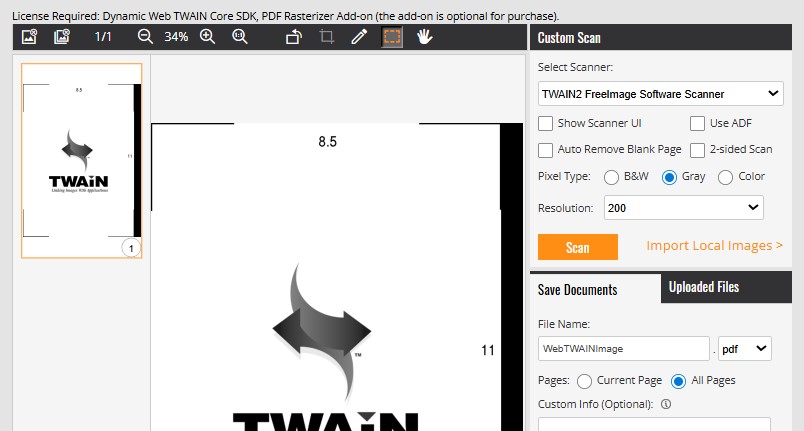Viewport: 804px width, 431px height.
Task: Choose Color pixel type
Action: pyautogui.click(x=725, y=177)
